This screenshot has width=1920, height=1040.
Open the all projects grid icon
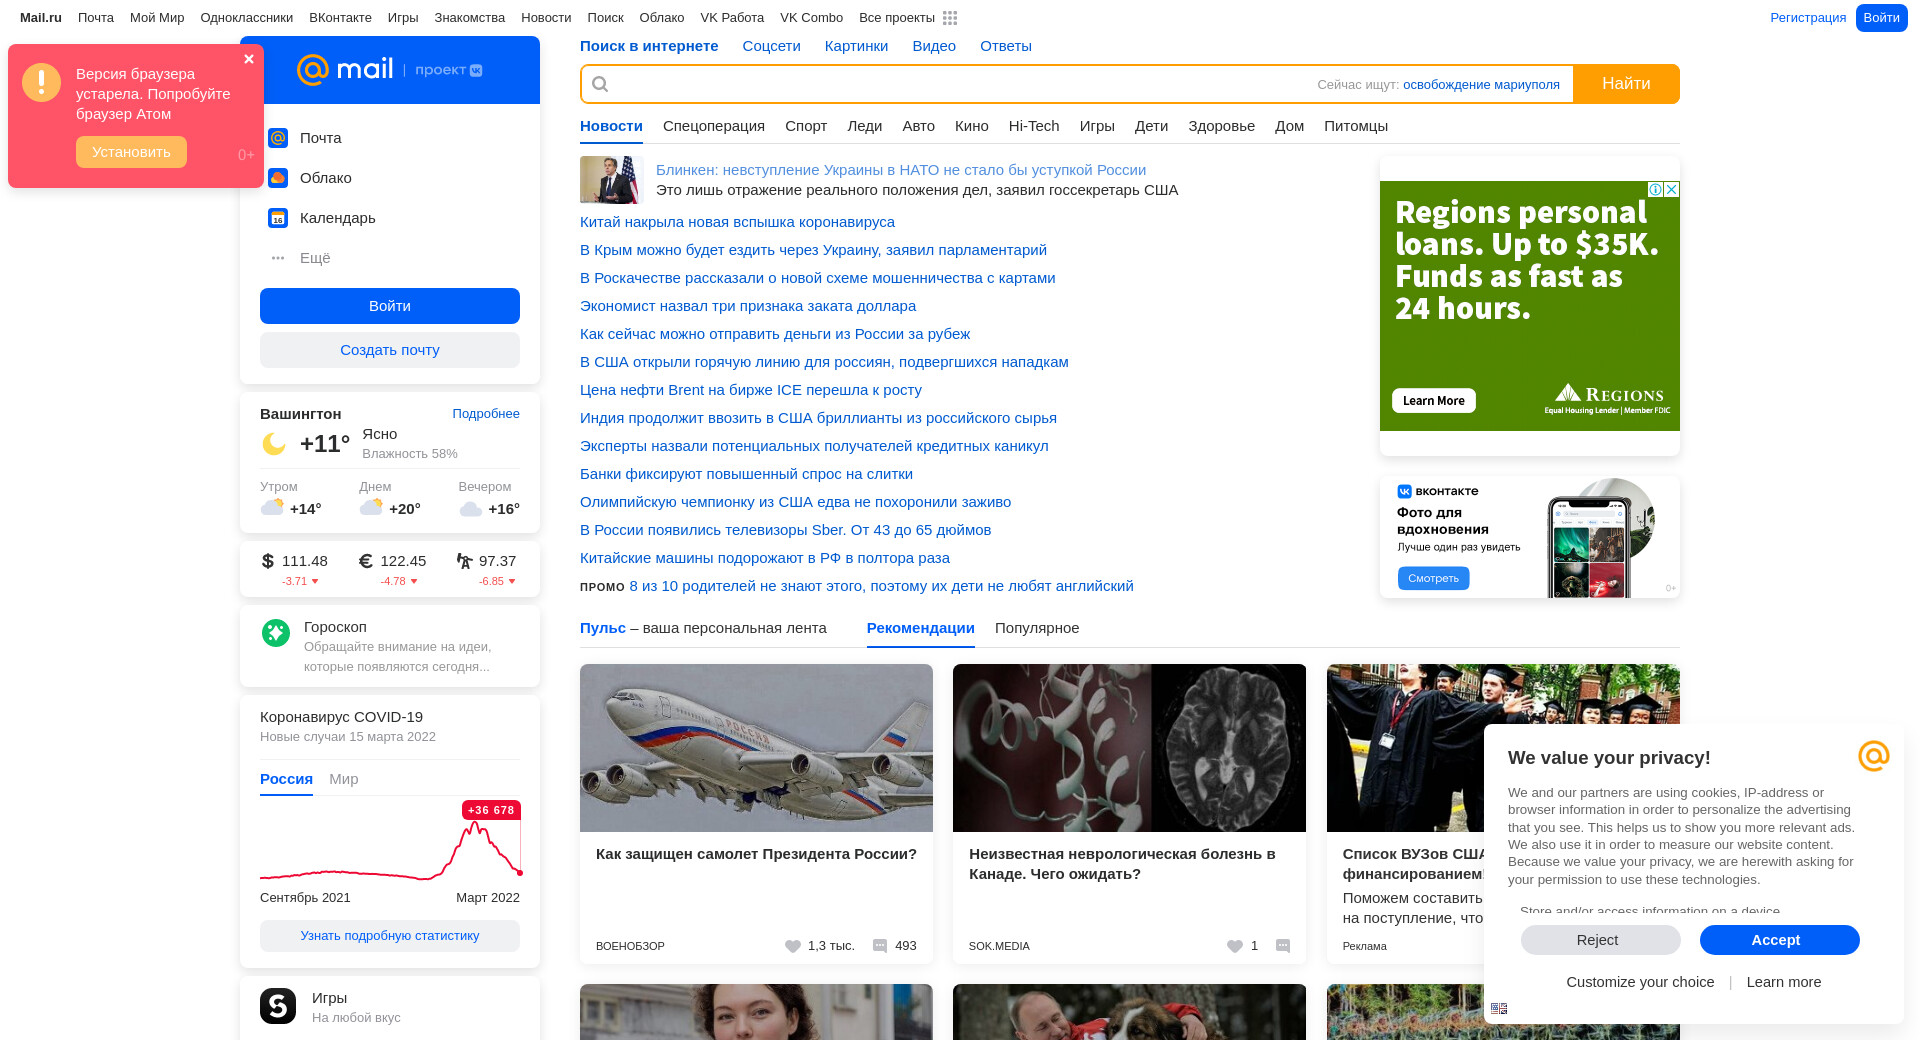click(950, 18)
